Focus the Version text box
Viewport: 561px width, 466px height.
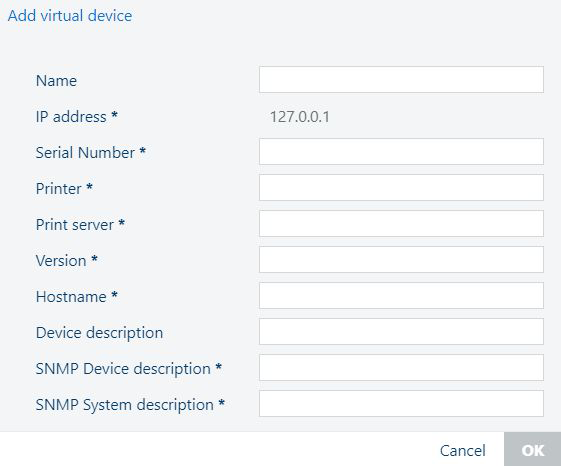click(401, 259)
